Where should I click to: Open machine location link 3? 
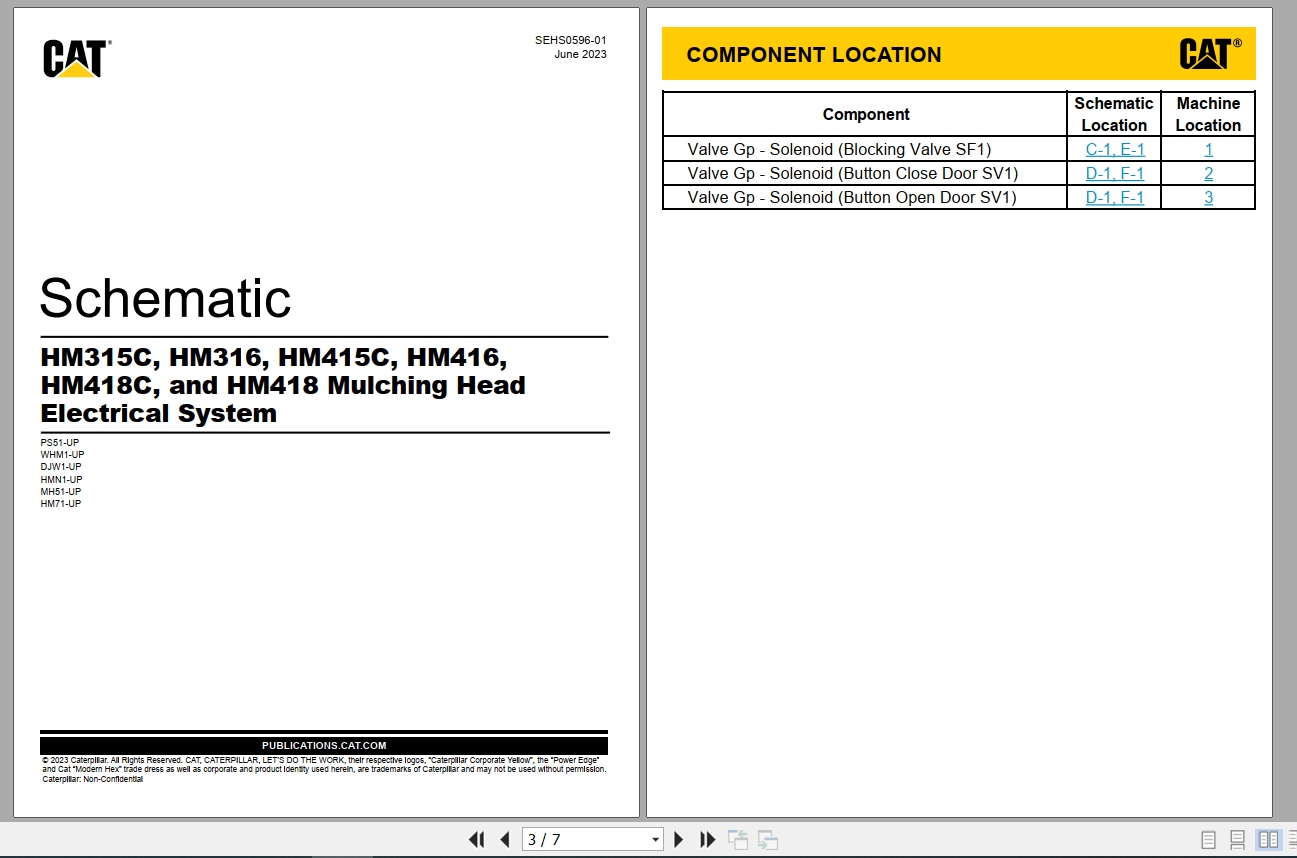(1208, 197)
